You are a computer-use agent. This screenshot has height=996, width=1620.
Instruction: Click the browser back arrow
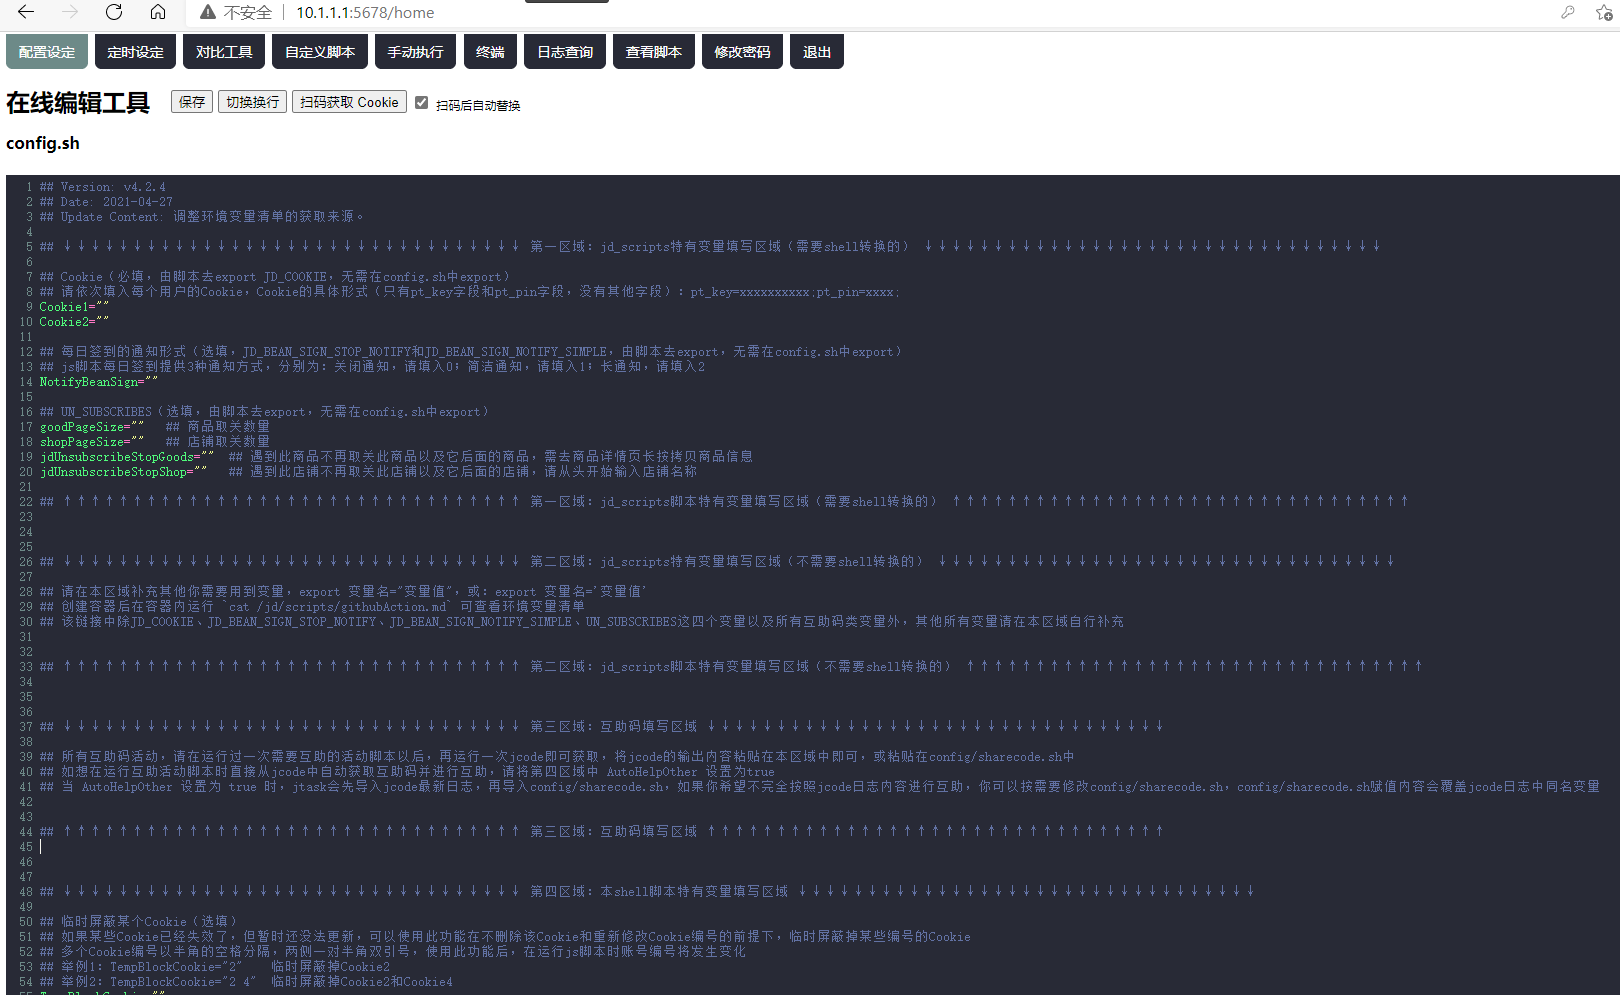26,12
